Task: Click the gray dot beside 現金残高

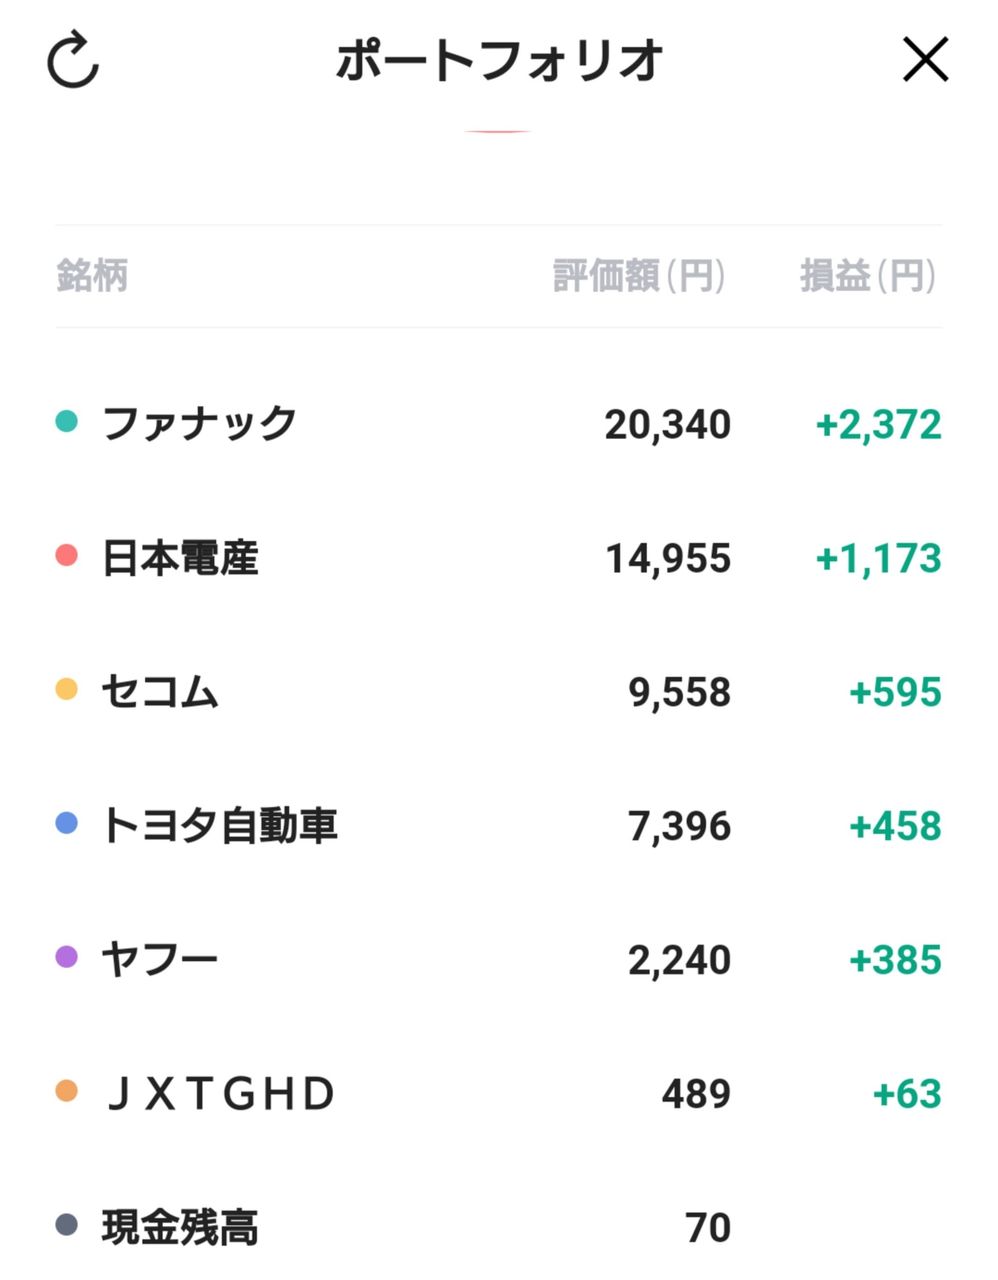Action: click(x=66, y=1225)
